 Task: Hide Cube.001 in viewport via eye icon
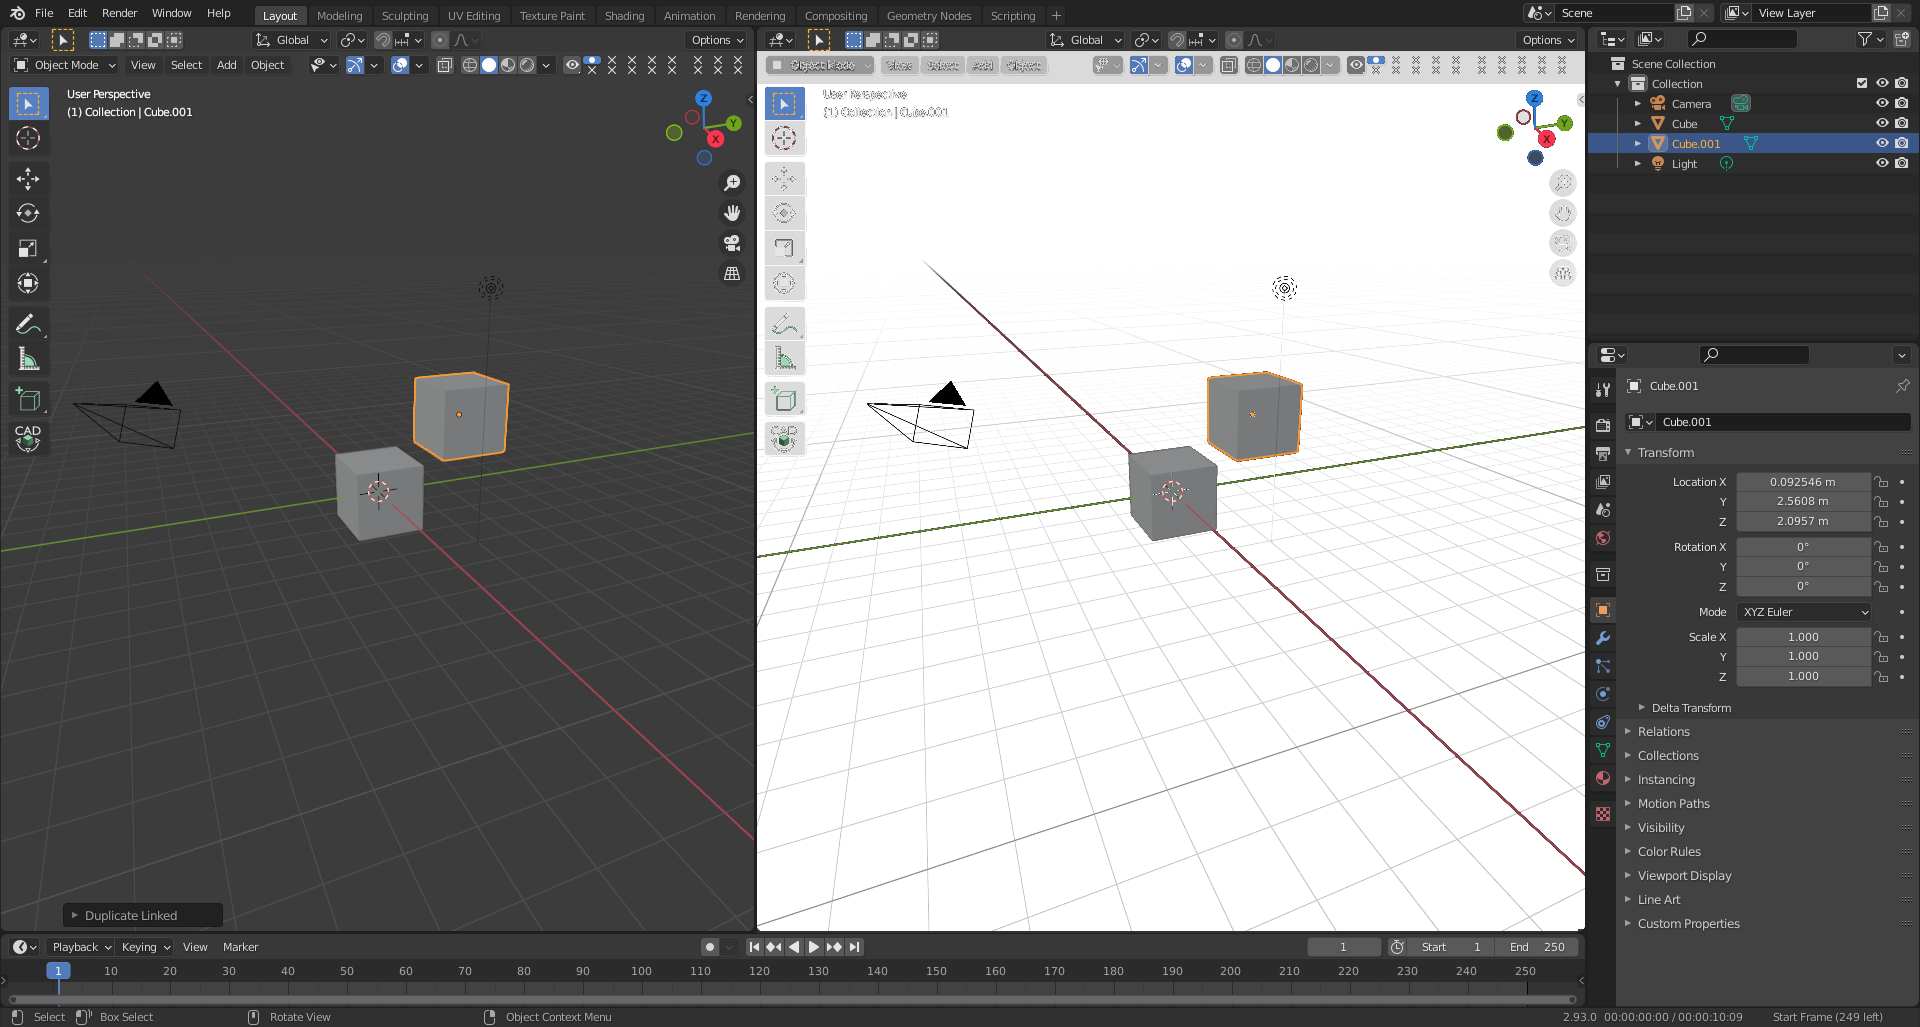[x=1882, y=143]
